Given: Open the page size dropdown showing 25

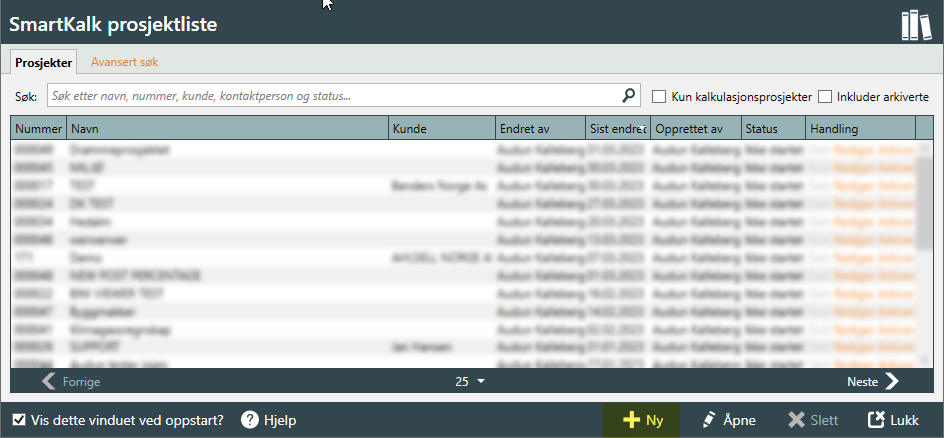Looking at the screenshot, I should coord(470,381).
